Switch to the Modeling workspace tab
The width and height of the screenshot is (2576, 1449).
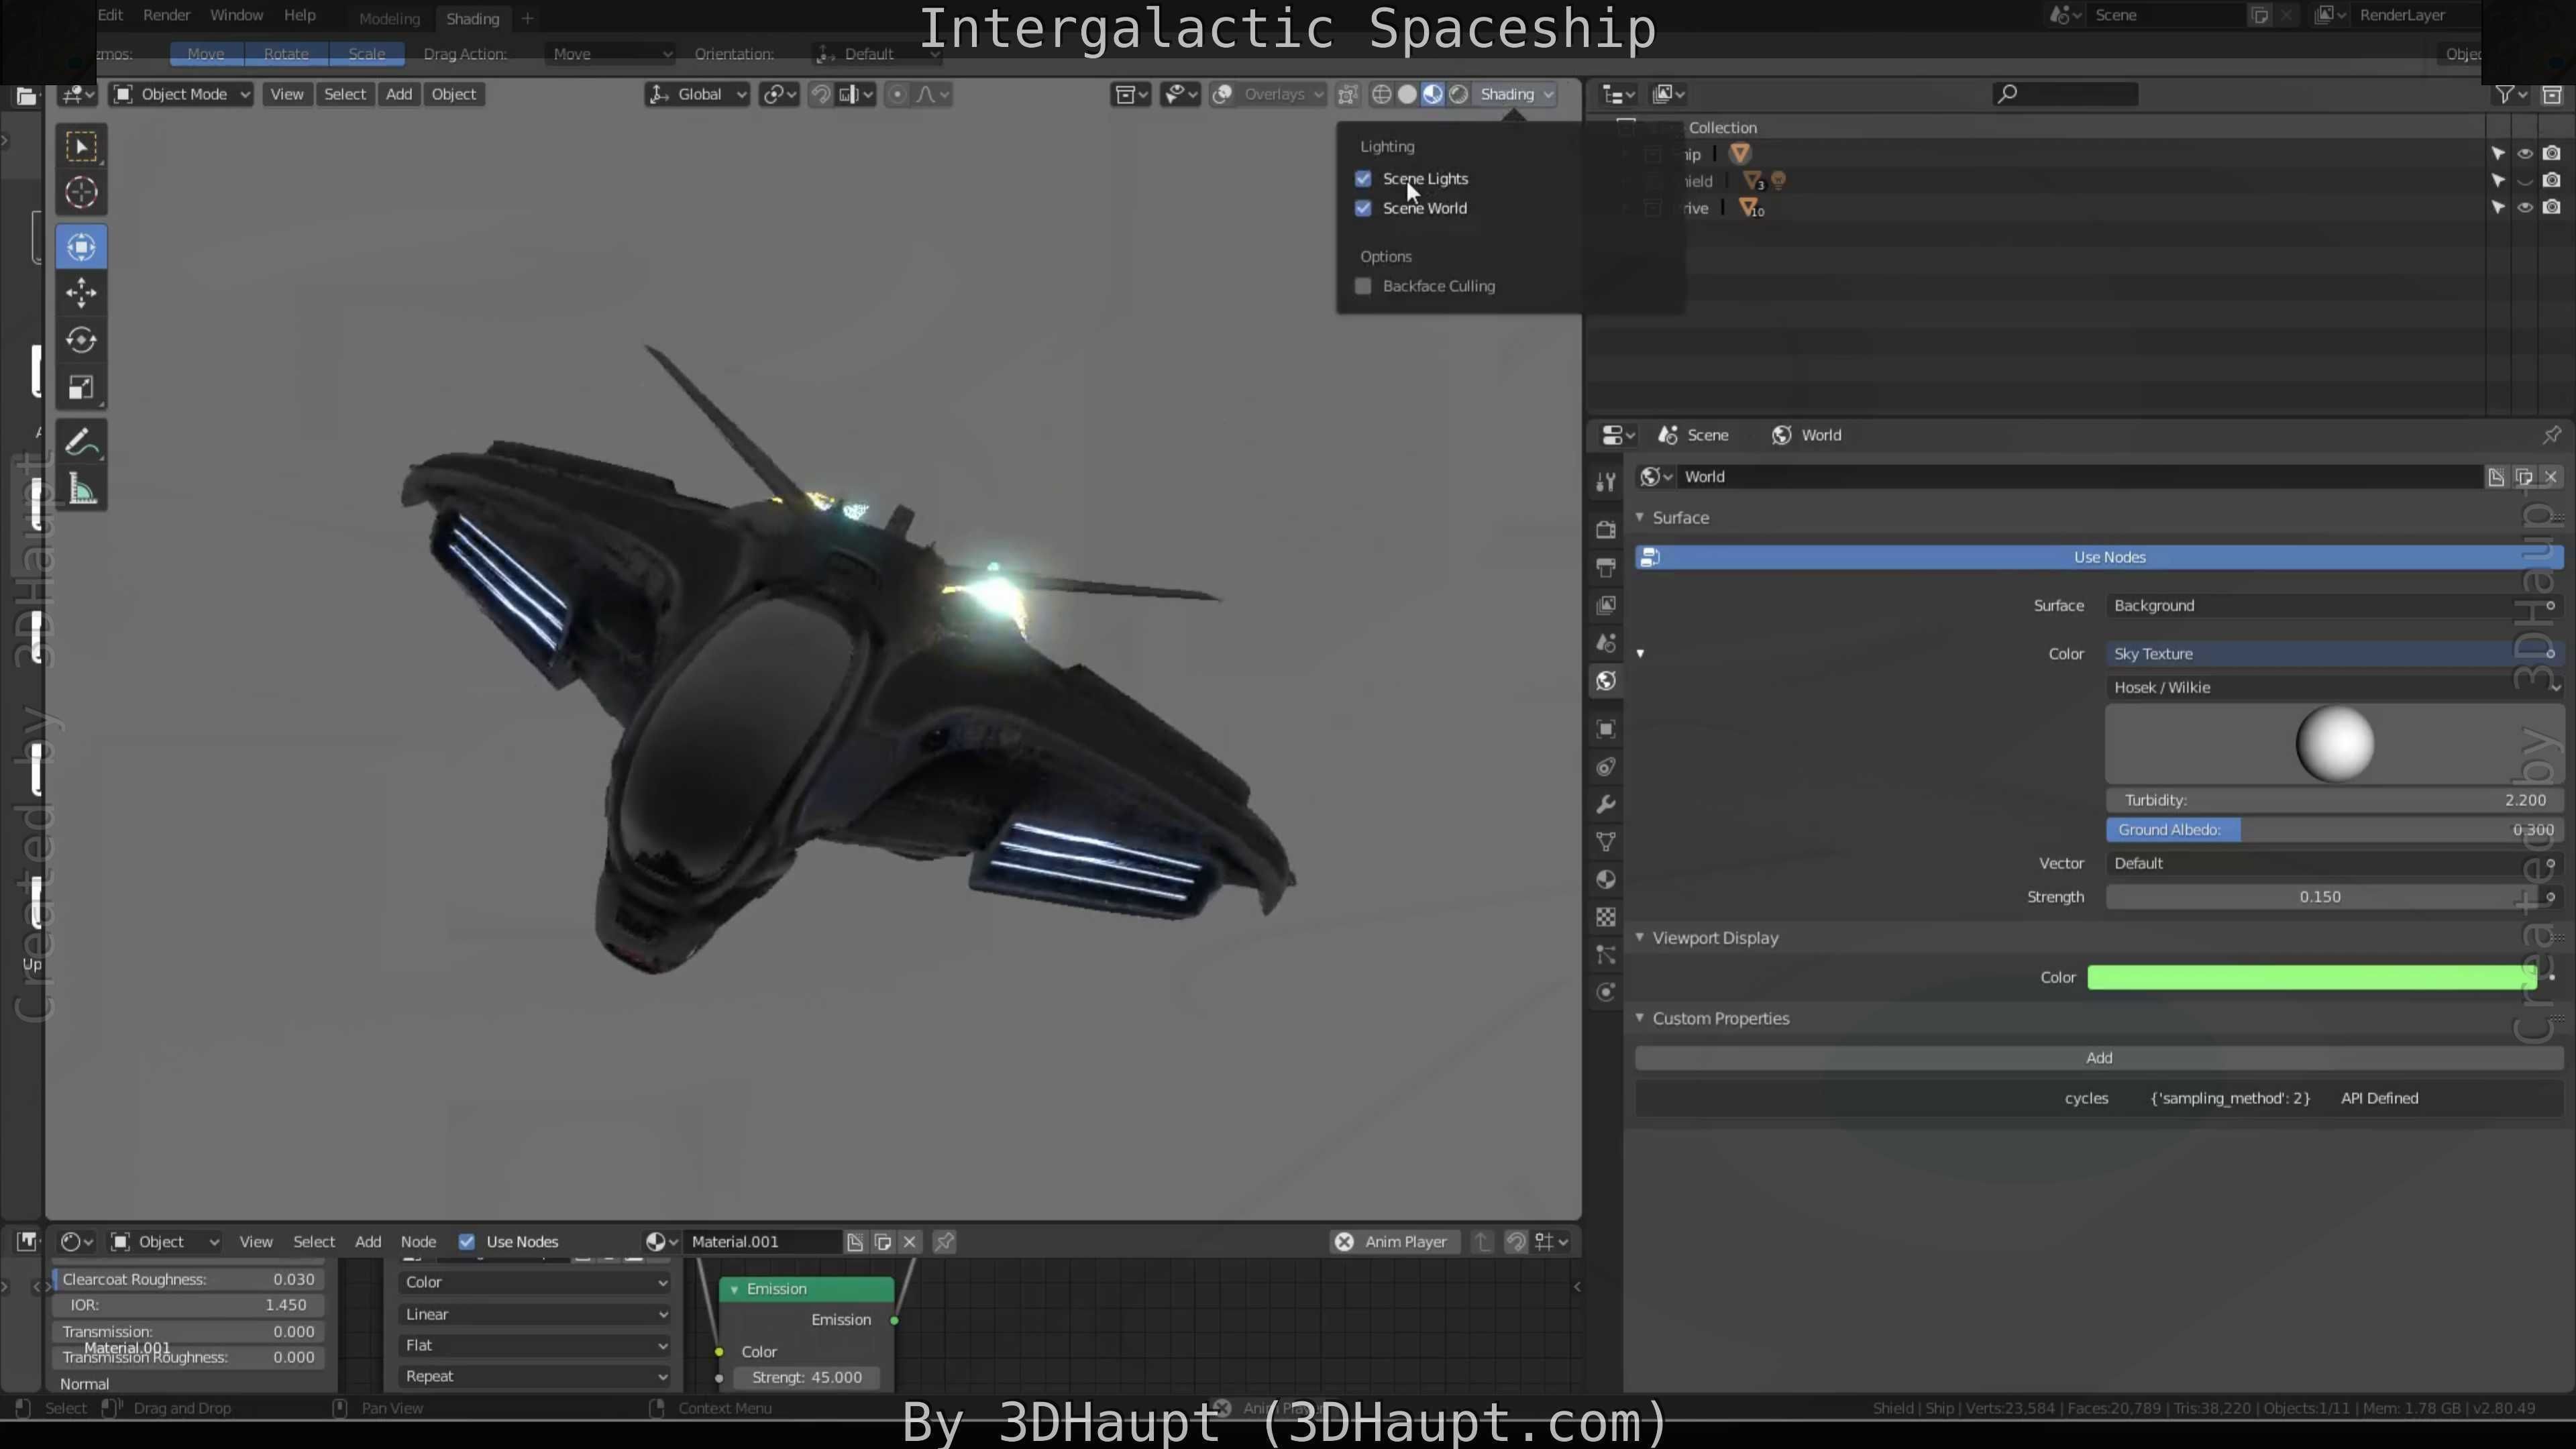(x=389, y=18)
